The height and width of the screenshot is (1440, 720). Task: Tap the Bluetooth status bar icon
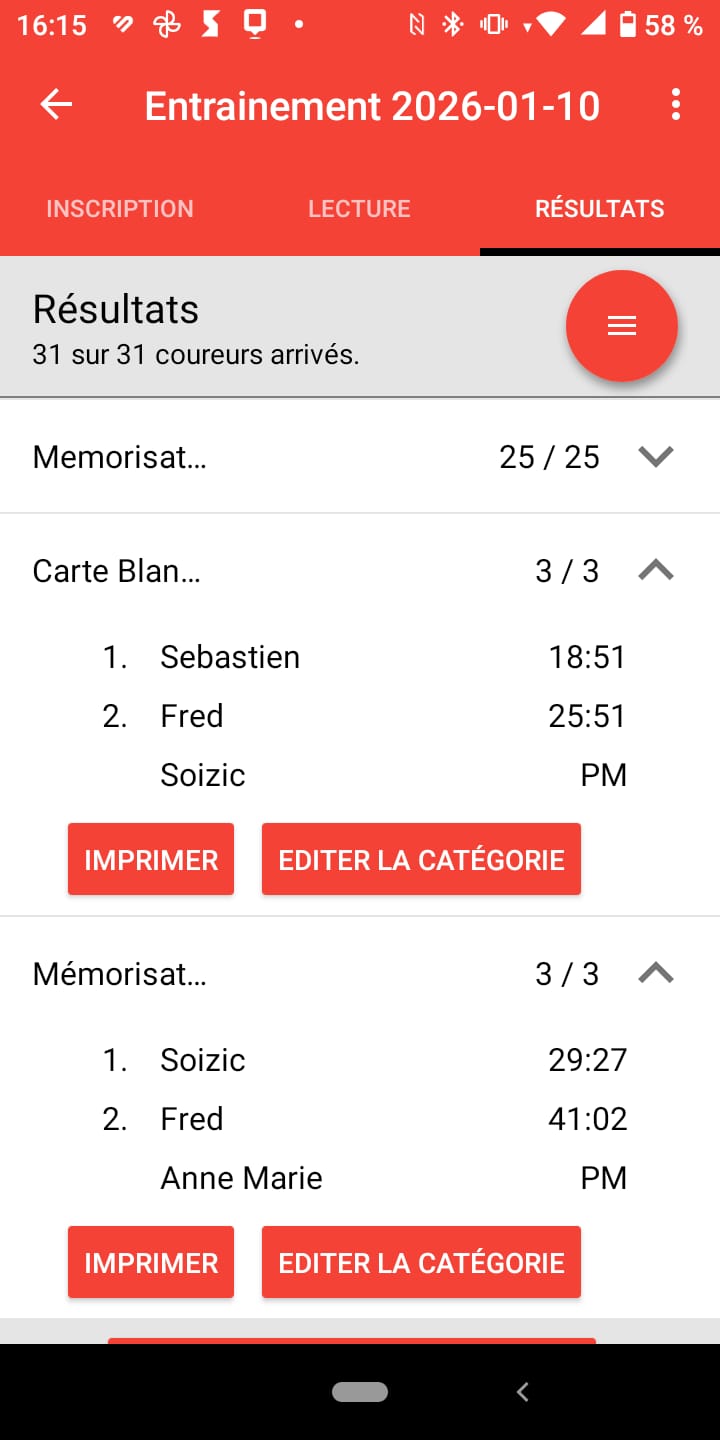pos(453,25)
